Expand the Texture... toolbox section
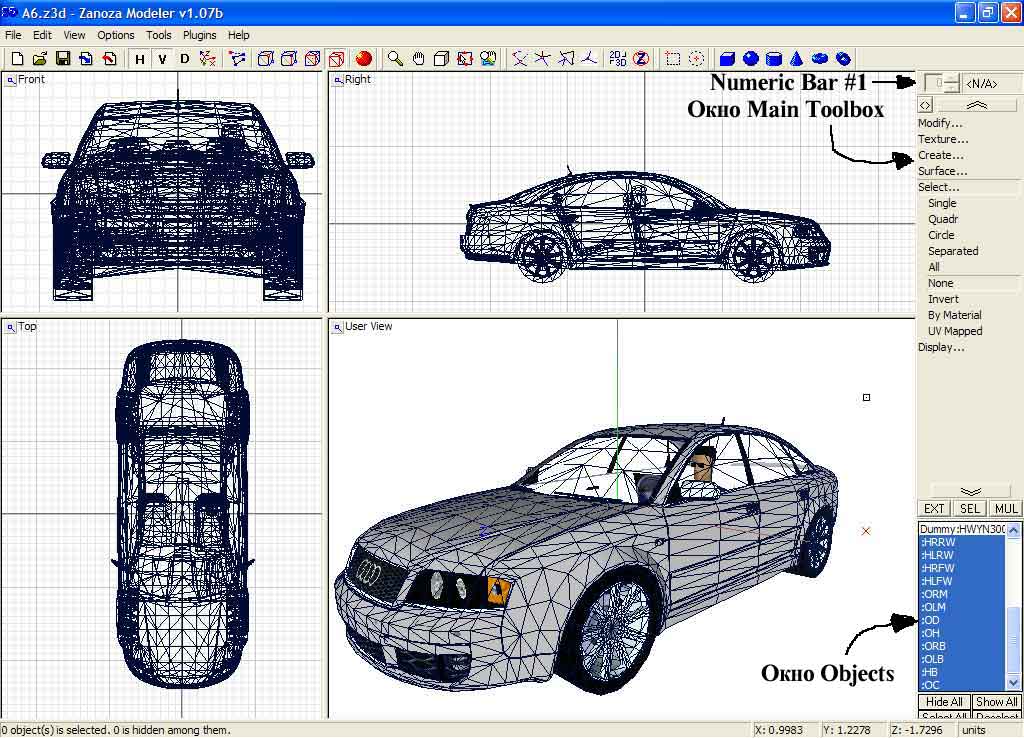Viewport: 1024px width, 738px height. [943, 139]
